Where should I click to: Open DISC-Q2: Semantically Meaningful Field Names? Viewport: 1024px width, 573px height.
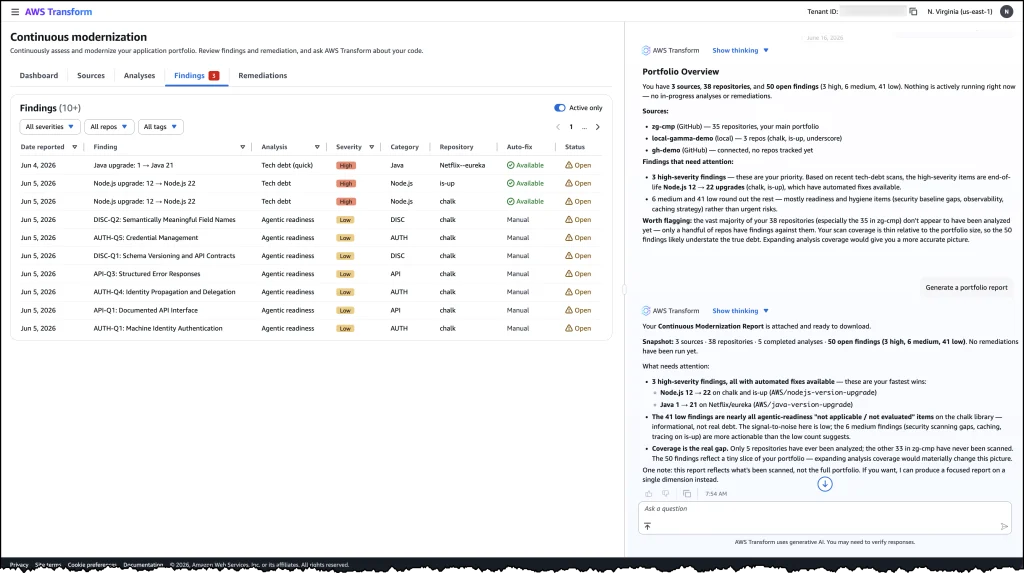(164, 220)
